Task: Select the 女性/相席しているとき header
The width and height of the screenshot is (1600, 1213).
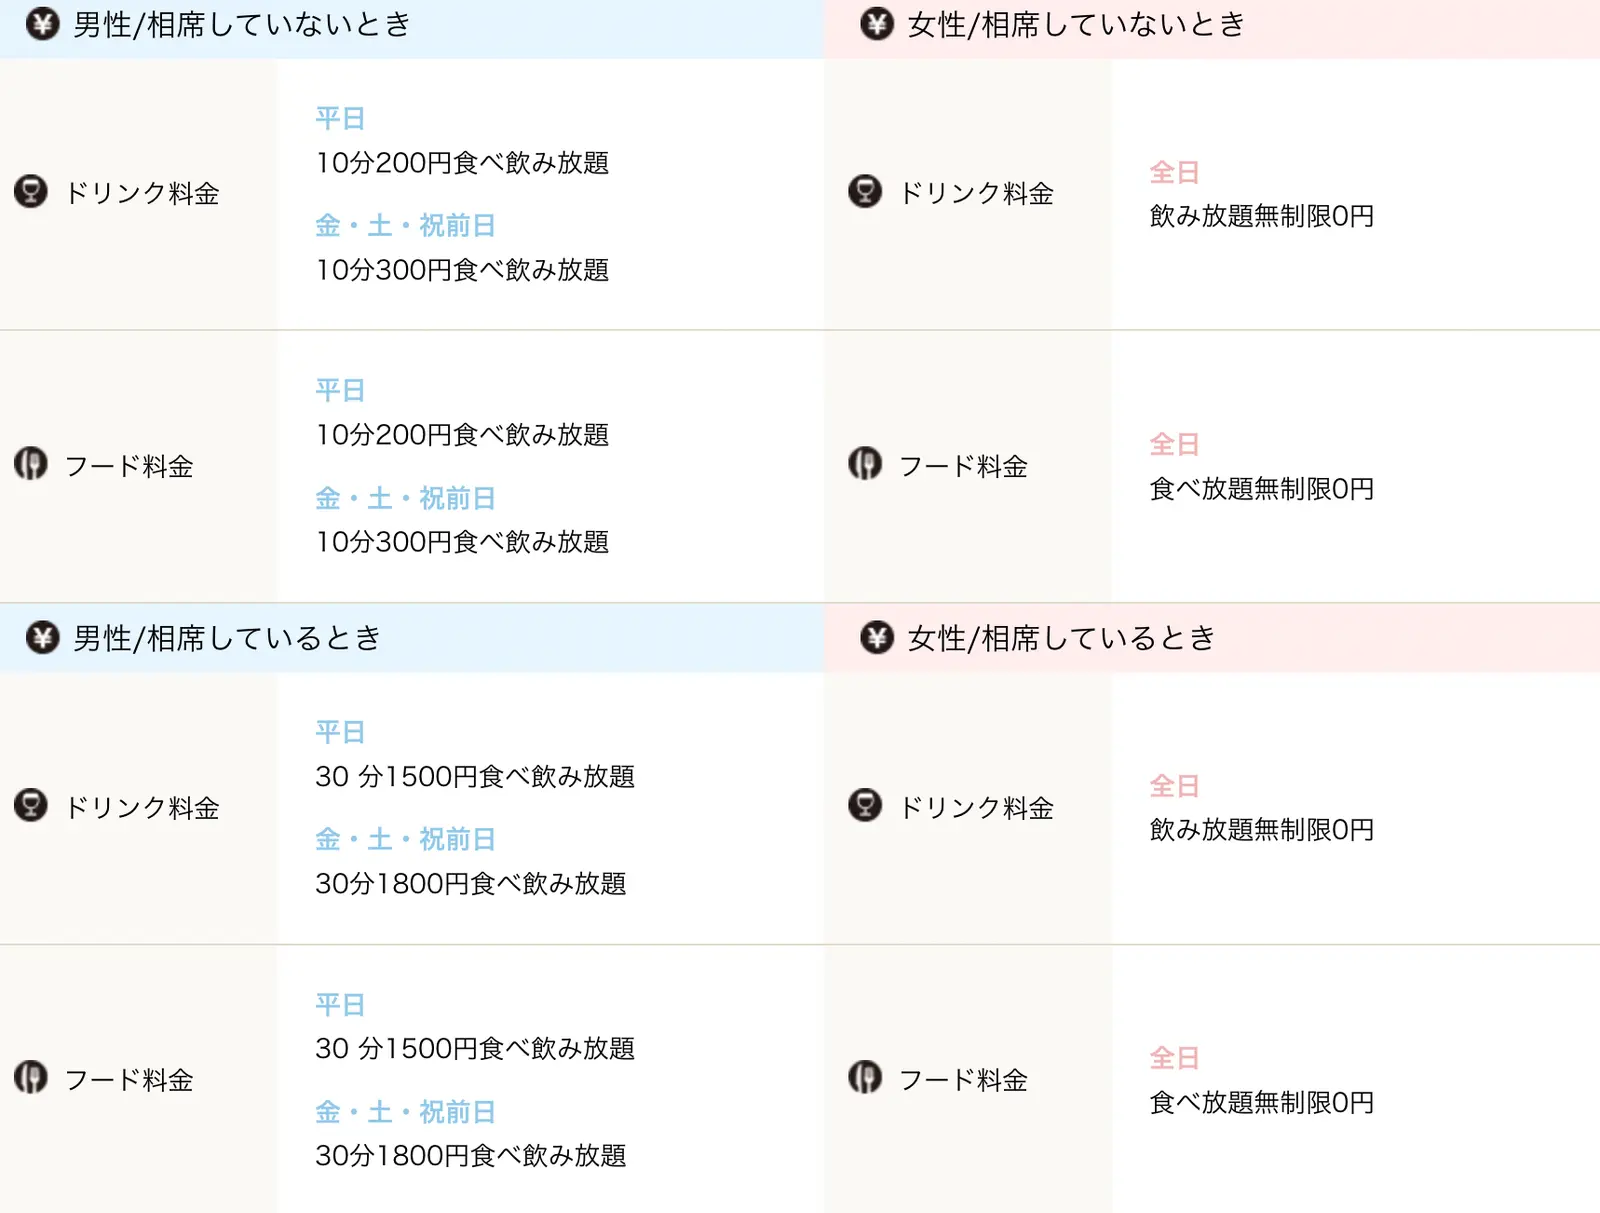Action: (1212, 638)
